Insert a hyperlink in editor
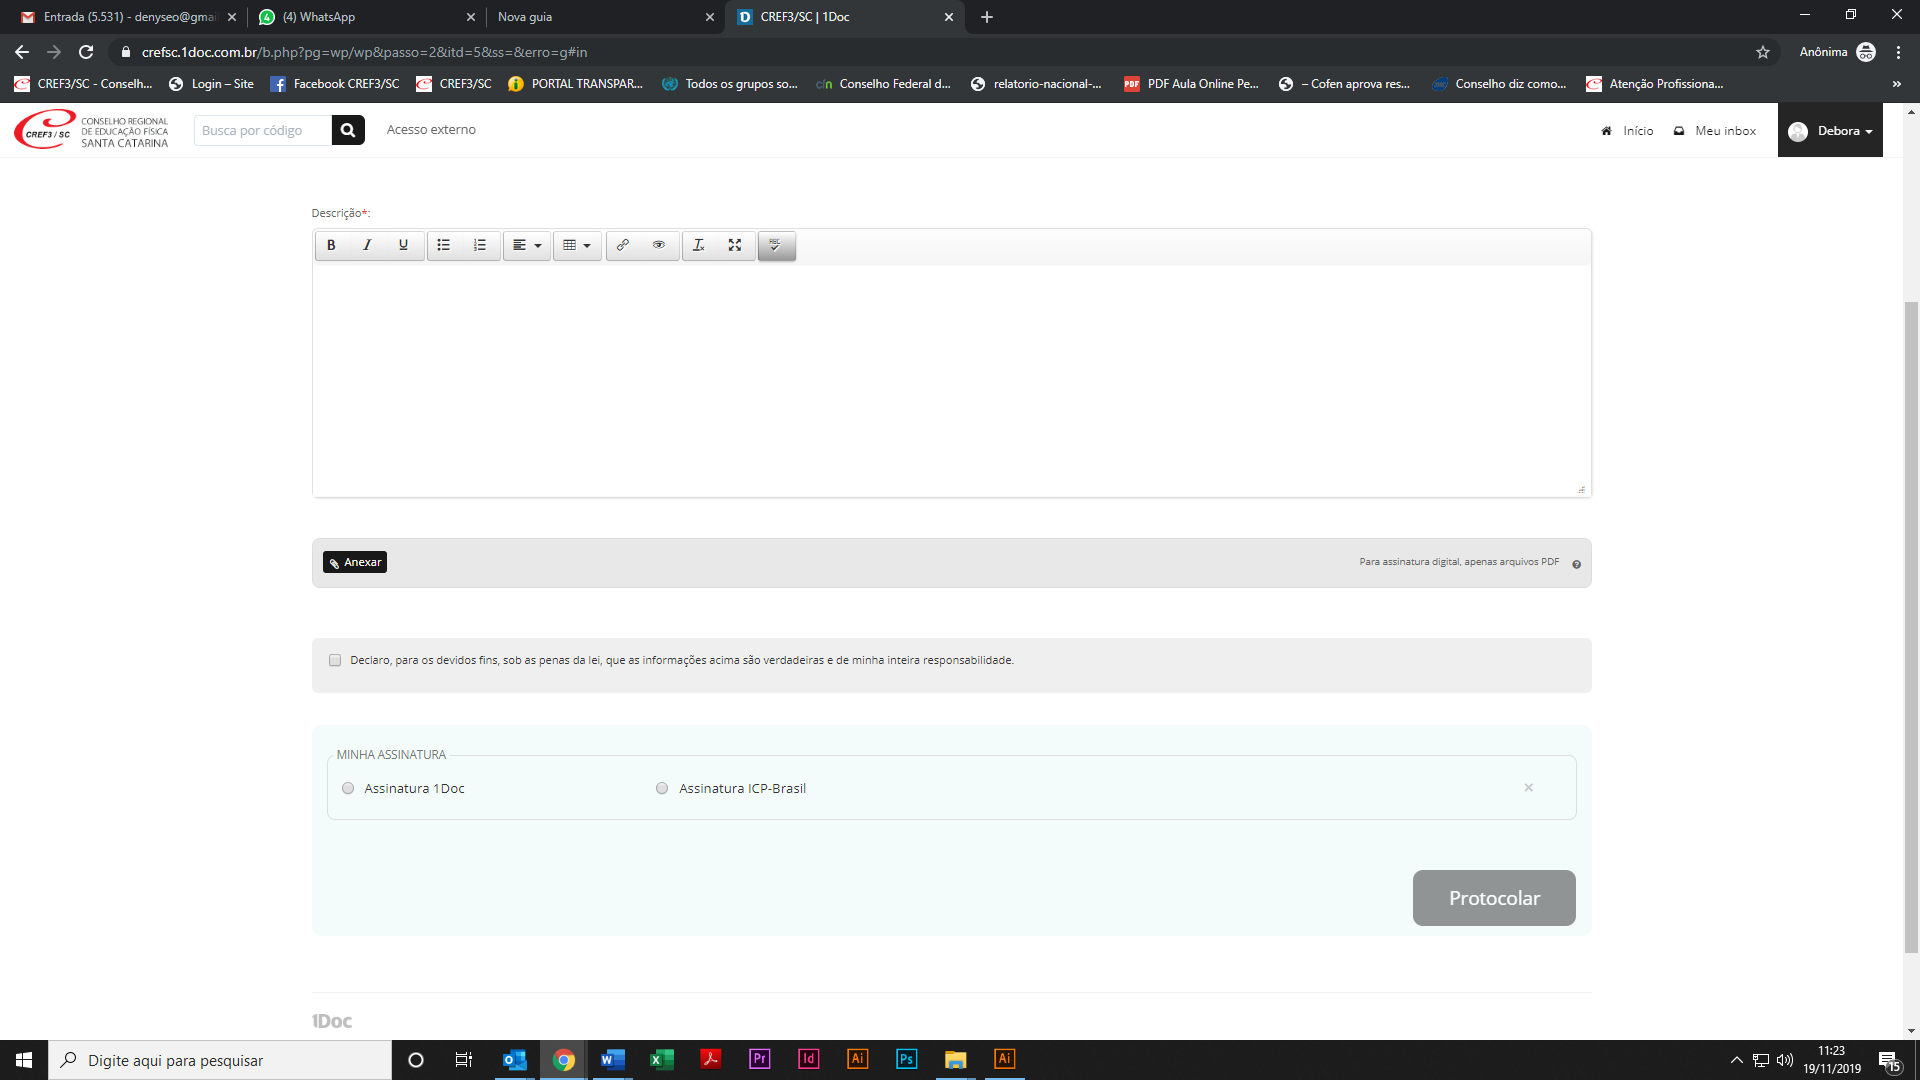 click(x=623, y=245)
